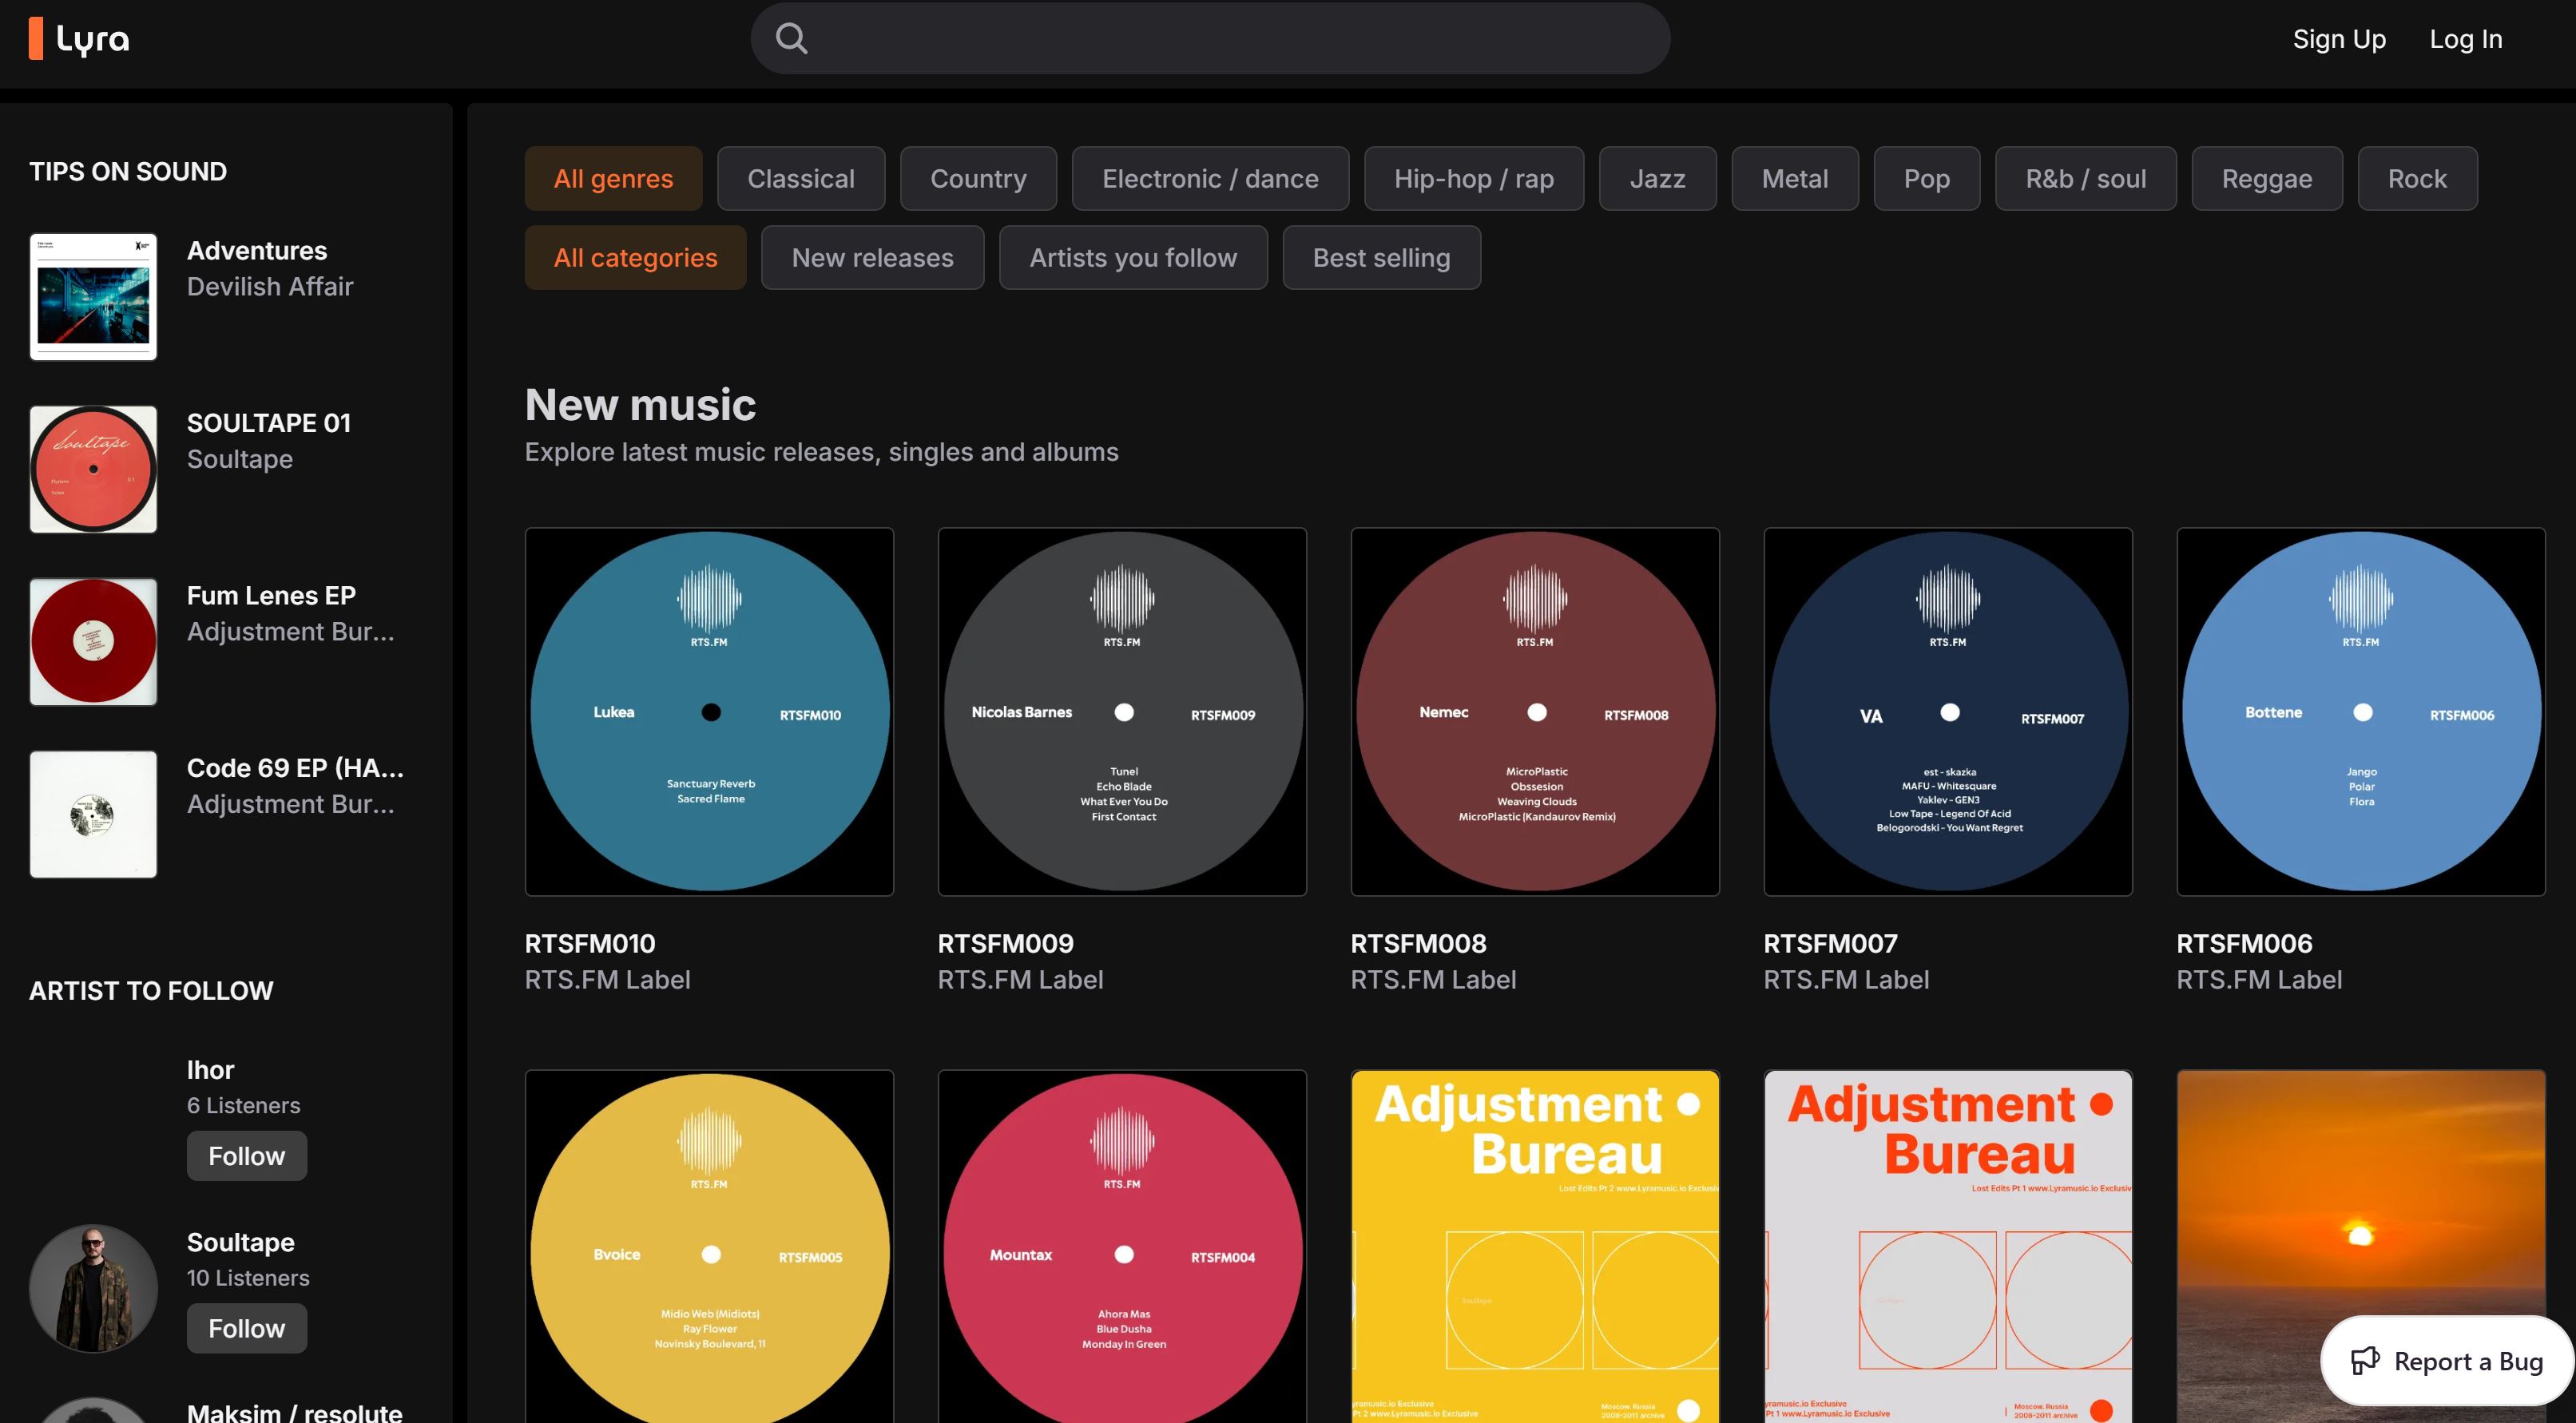Image resolution: width=2576 pixels, height=1423 pixels.
Task: Select the All categories tab
Action: point(635,258)
